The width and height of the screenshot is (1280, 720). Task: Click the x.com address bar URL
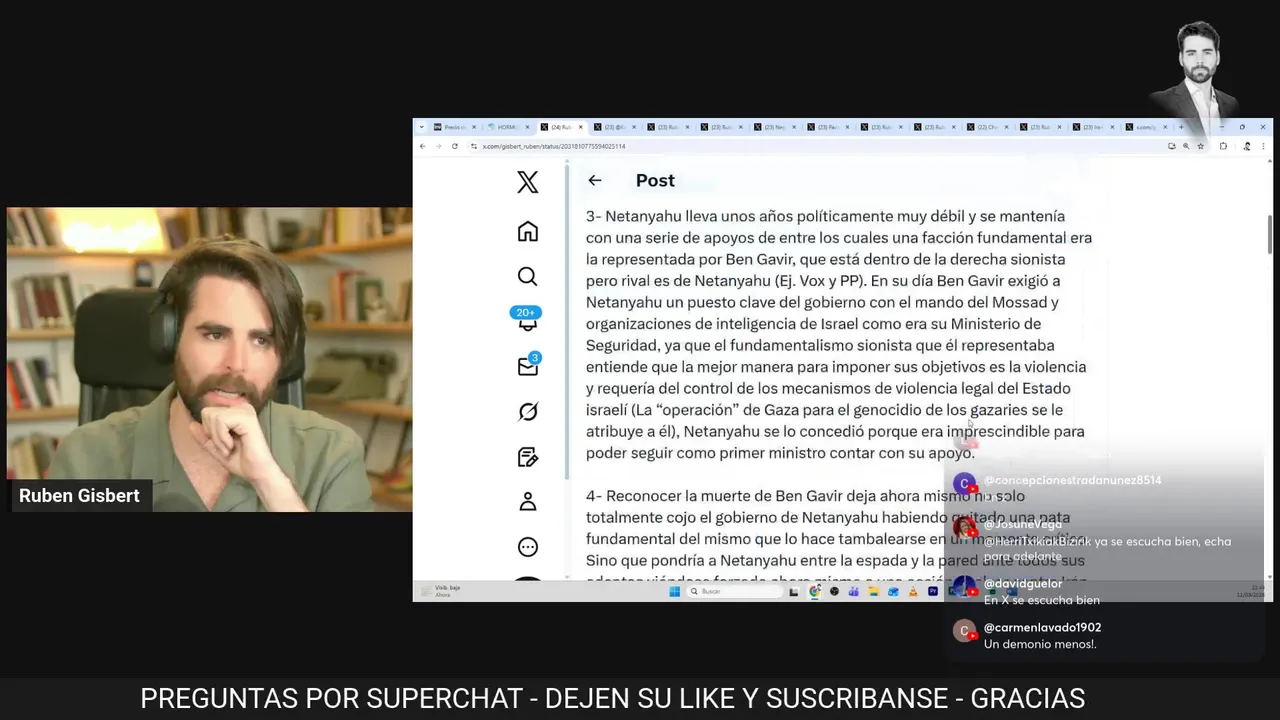553,146
